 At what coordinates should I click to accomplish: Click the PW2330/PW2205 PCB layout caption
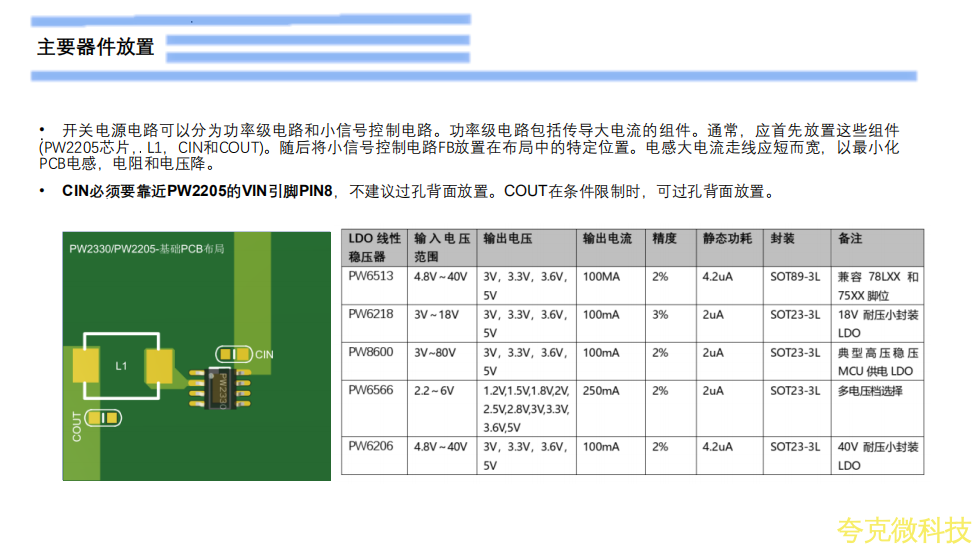click(146, 248)
